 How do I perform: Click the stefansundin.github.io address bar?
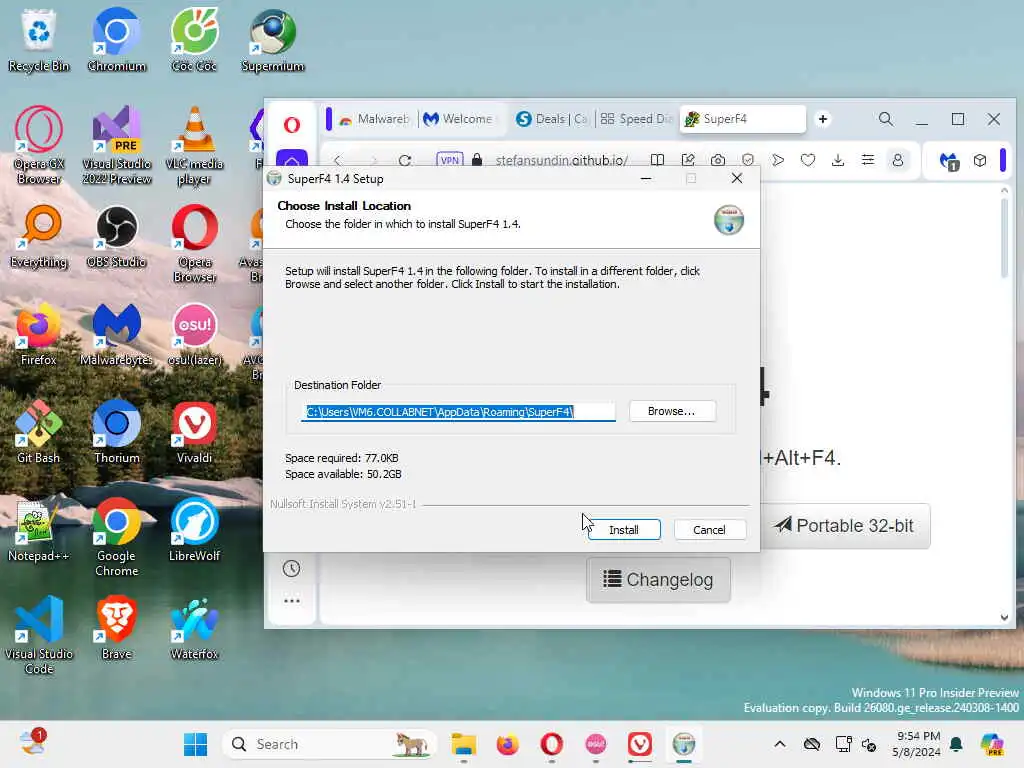coord(562,160)
